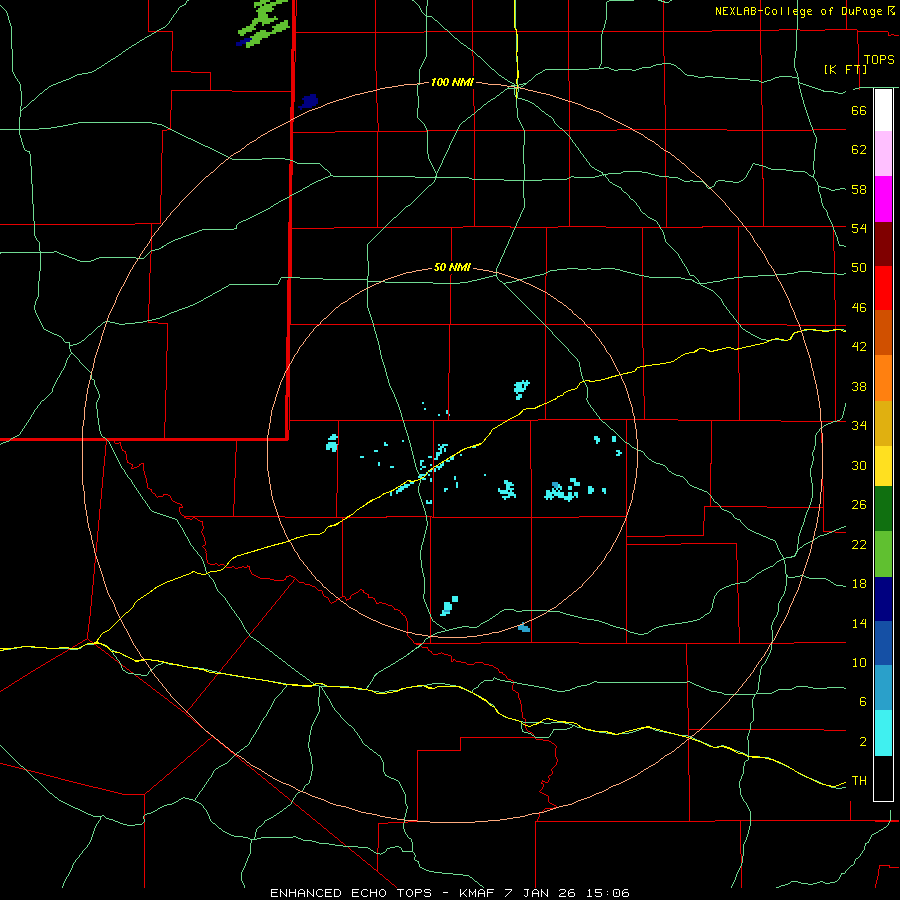Screen dimensions: 900x900
Task: Click the legend value 66
Action: tap(859, 110)
